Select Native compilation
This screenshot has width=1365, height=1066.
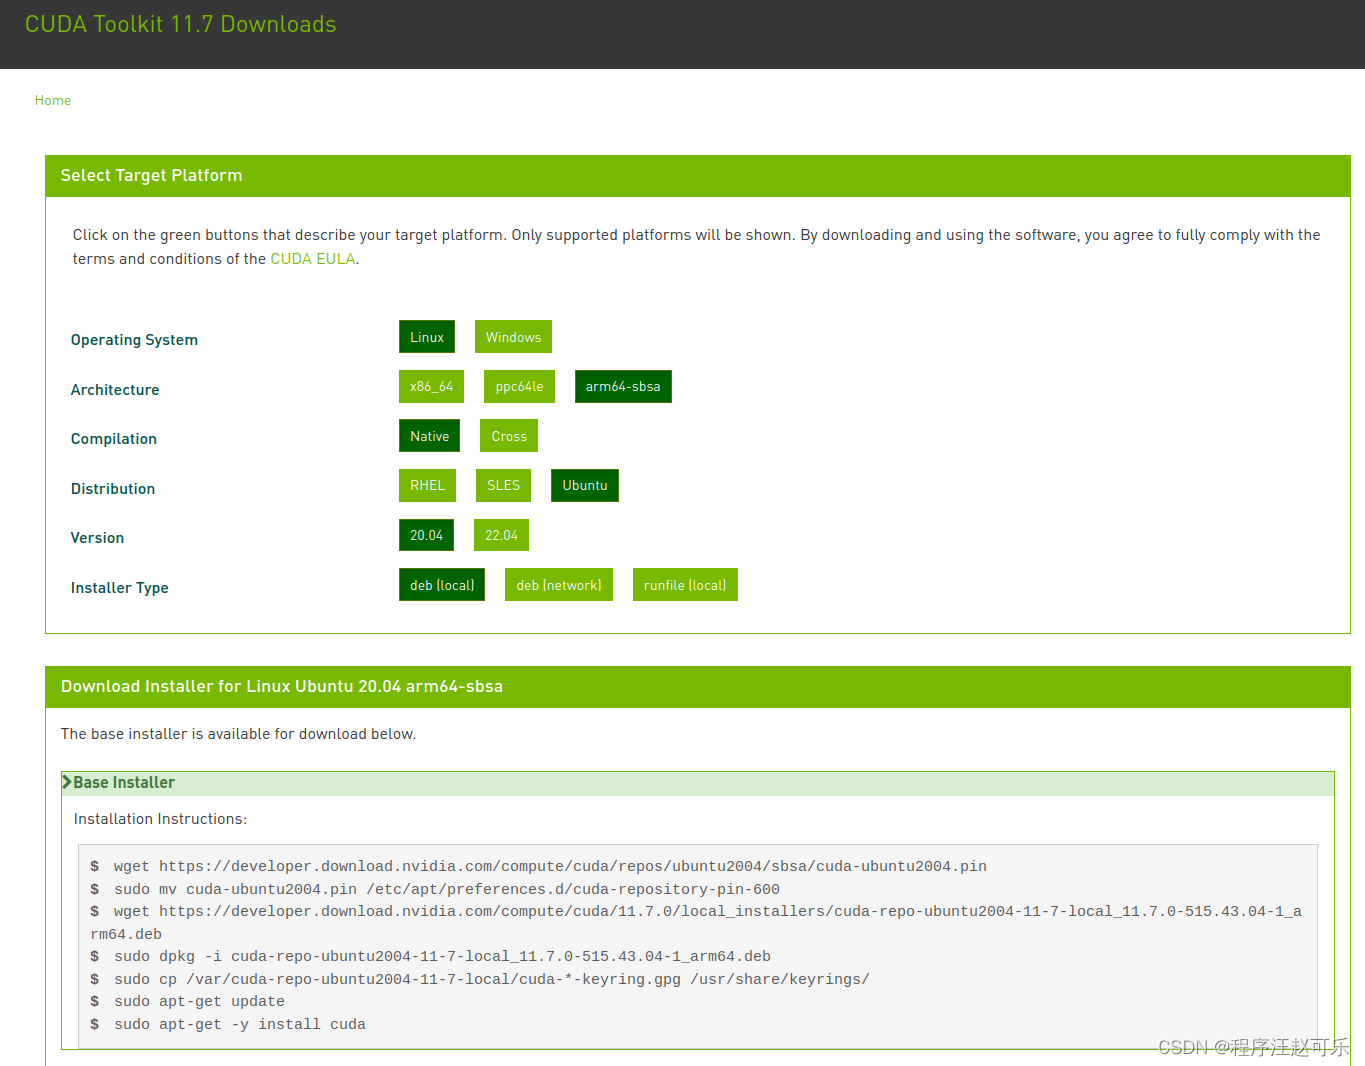(x=429, y=436)
